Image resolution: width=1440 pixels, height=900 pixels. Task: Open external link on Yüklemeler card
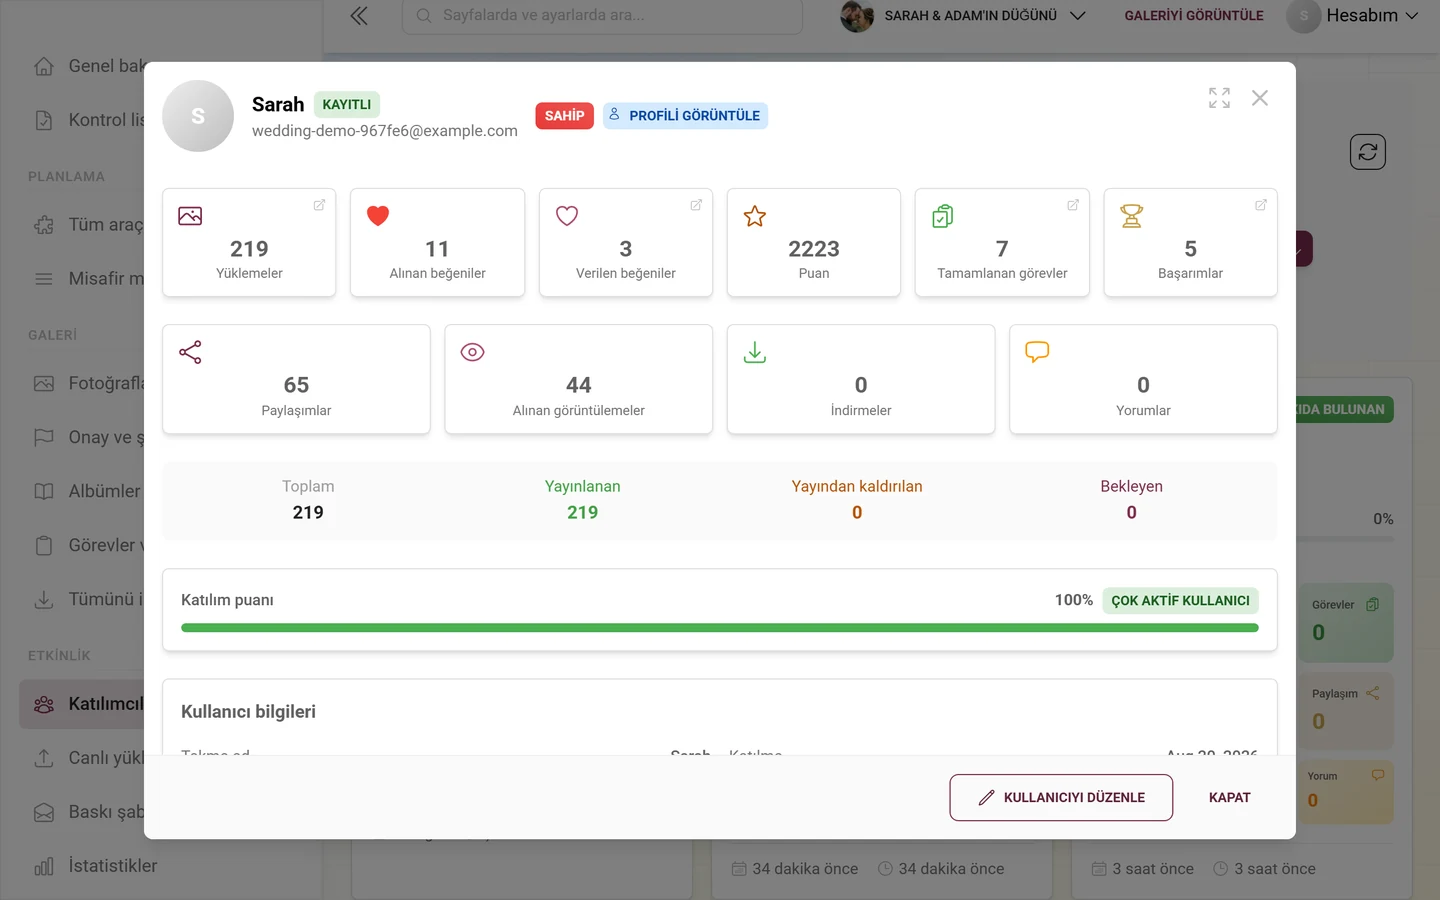[319, 205]
